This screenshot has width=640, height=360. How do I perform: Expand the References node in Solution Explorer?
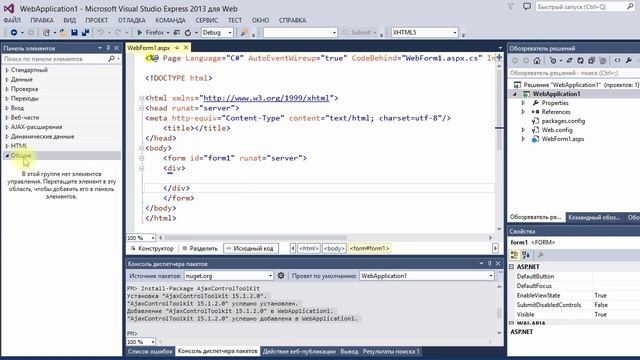click(523, 112)
